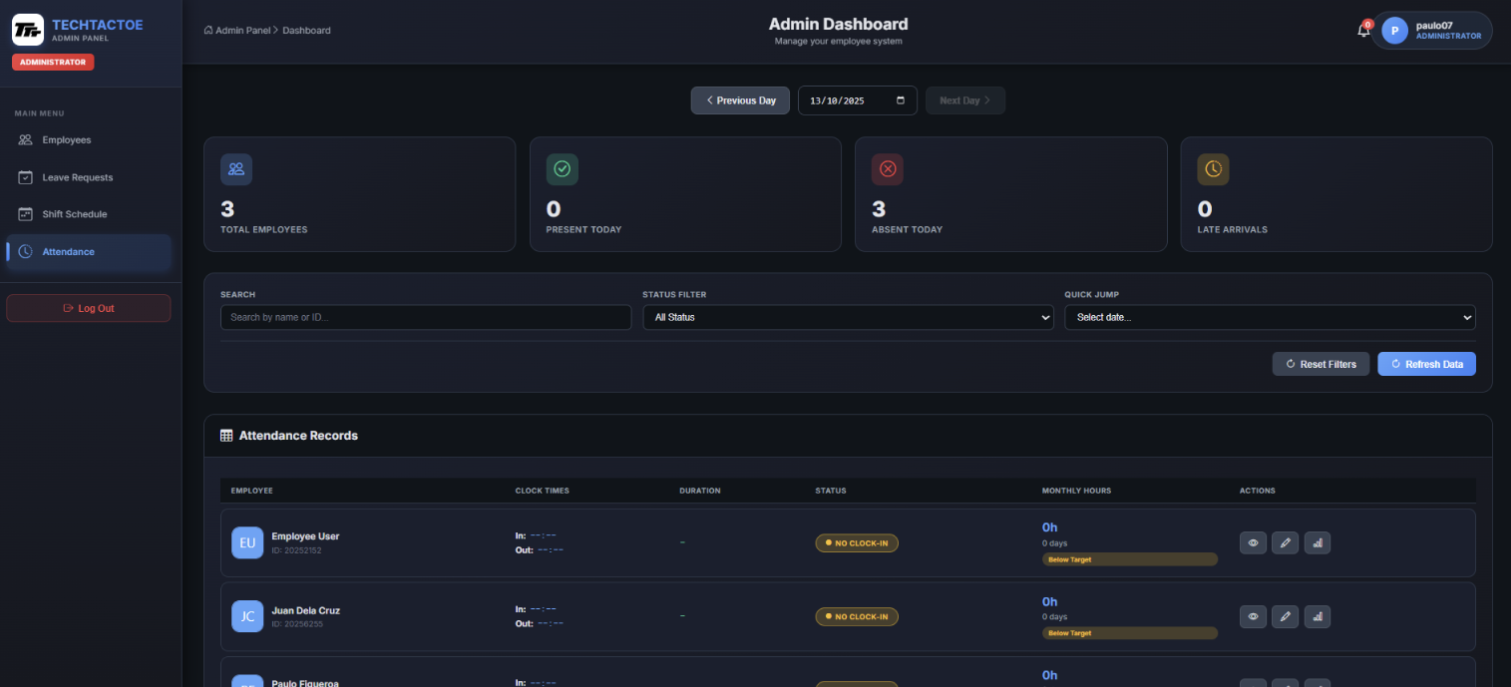Click No Clock-In status badge for Juan Dela Cruz
1511x687 pixels.
pos(857,617)
